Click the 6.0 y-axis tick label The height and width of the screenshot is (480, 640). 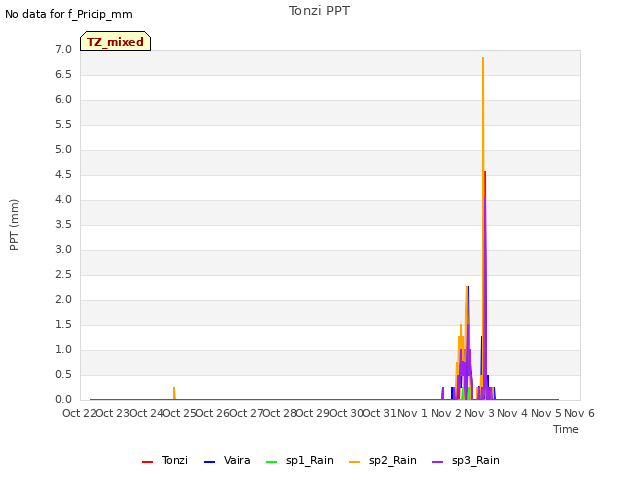click(x=63, y=100)
